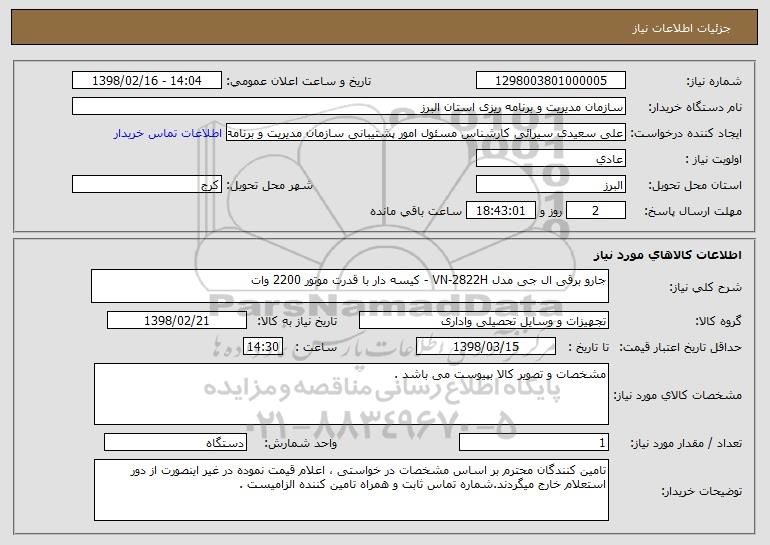Select the delivery city field 'کرج'
This screenshot has height=545, width=770.
click(147, 184)
